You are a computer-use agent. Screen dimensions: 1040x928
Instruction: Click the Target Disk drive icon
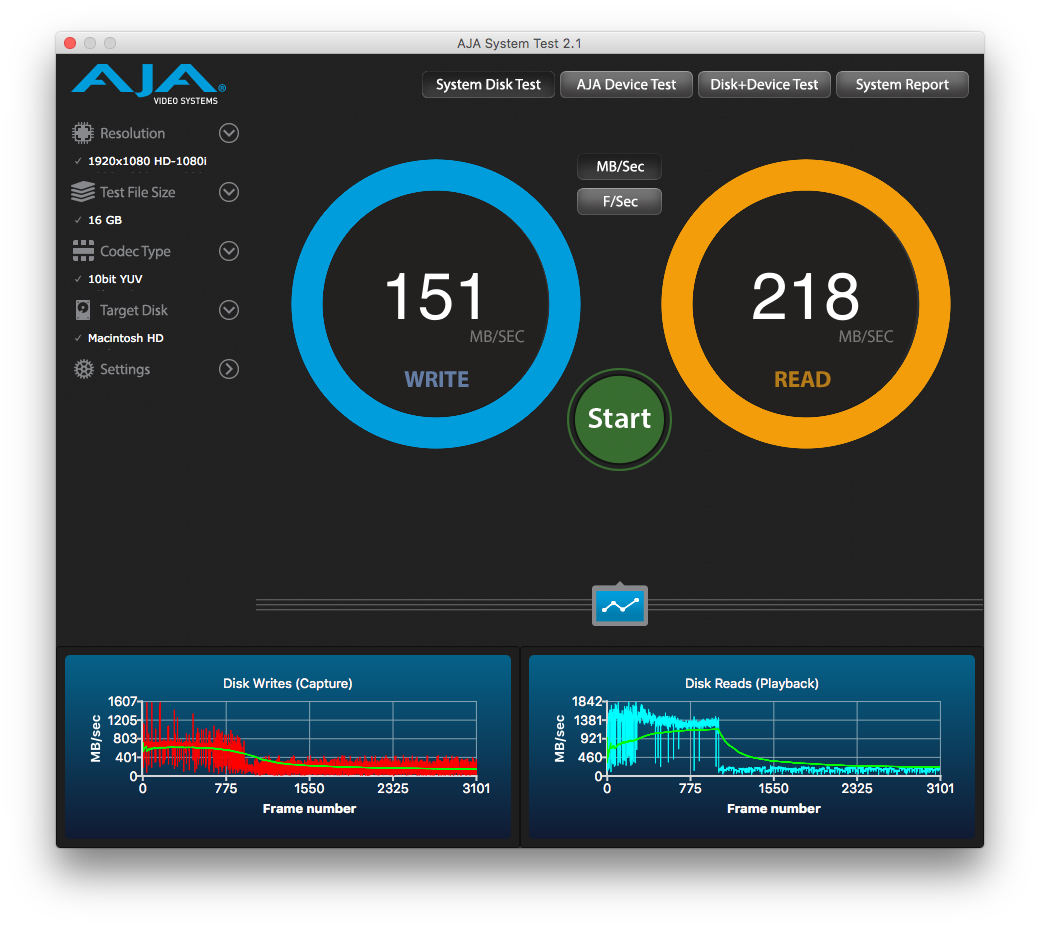(x=83, y=310)
